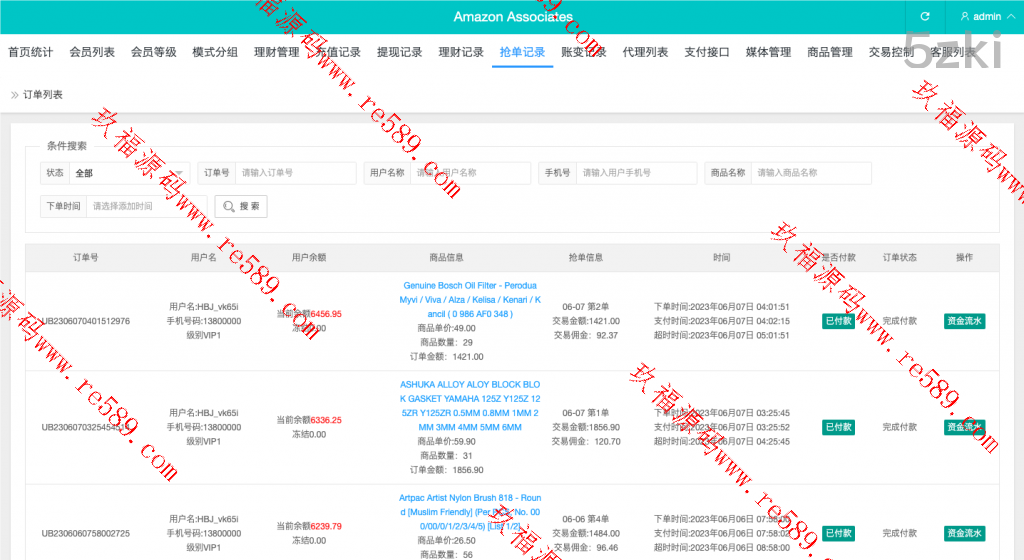1024x560 pixels.
Task: Switch to the 会员列表 tab
Action: 92,52
